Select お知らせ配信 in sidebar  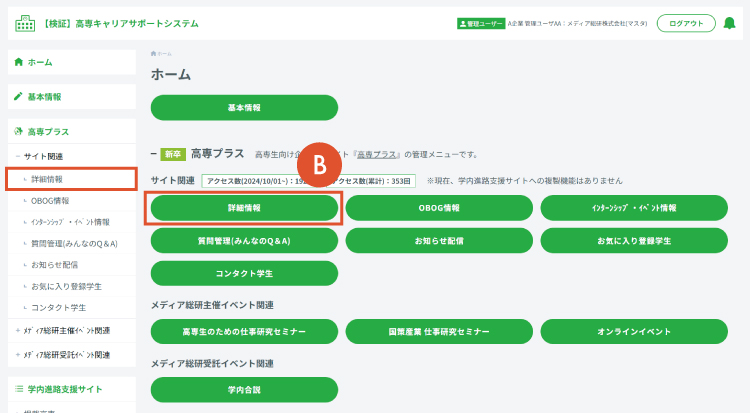pyautogui.click(x=54, y=265)
